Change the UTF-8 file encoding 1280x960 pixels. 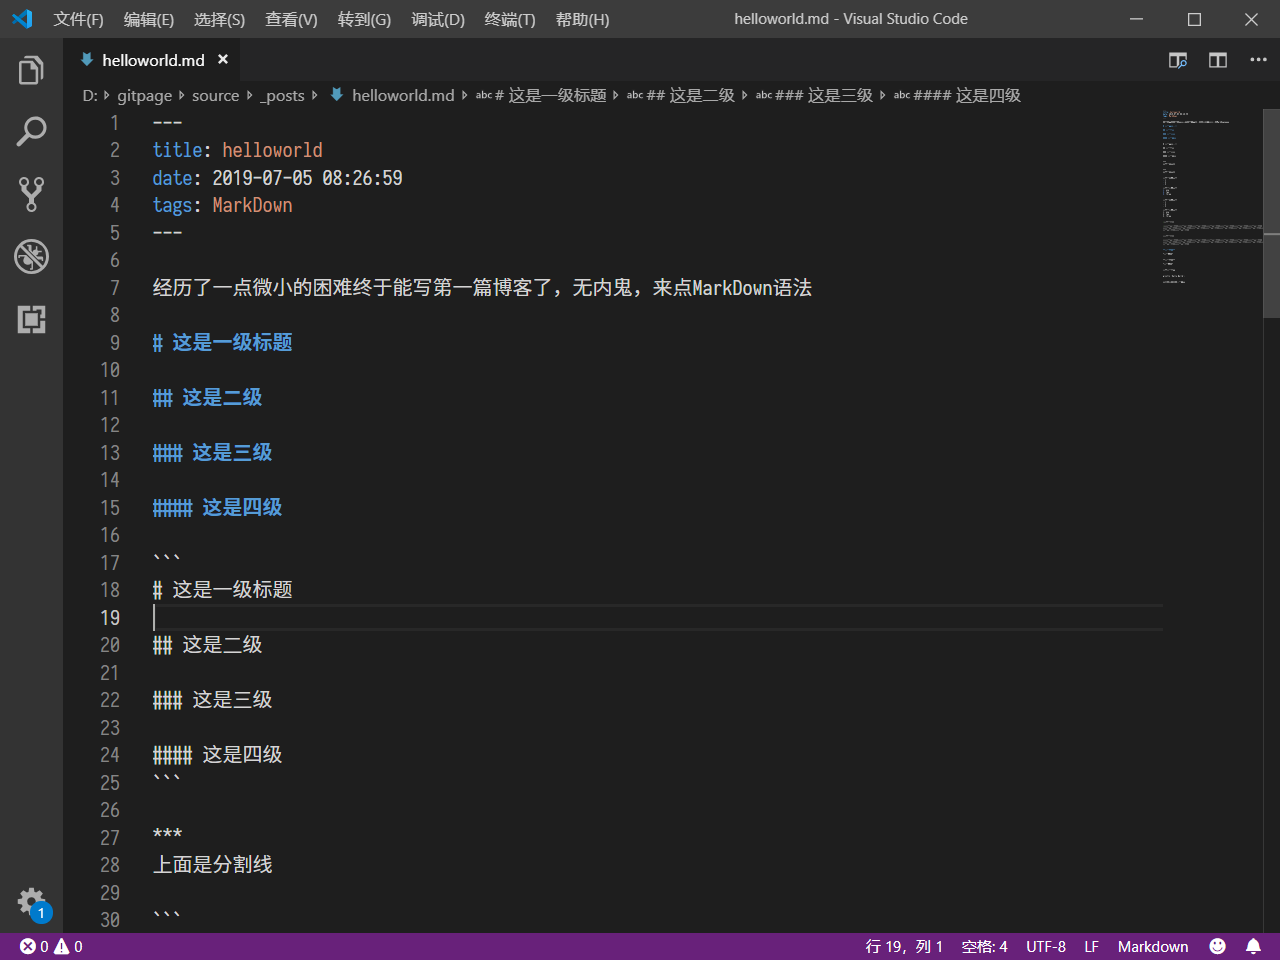click(x=1045, y=946)
